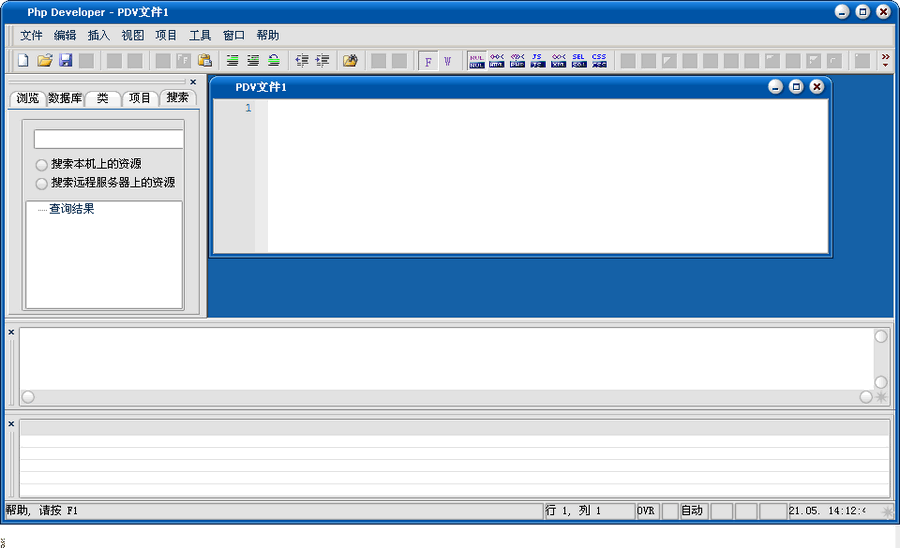Click the 自动 status bar field

(692, 511)
